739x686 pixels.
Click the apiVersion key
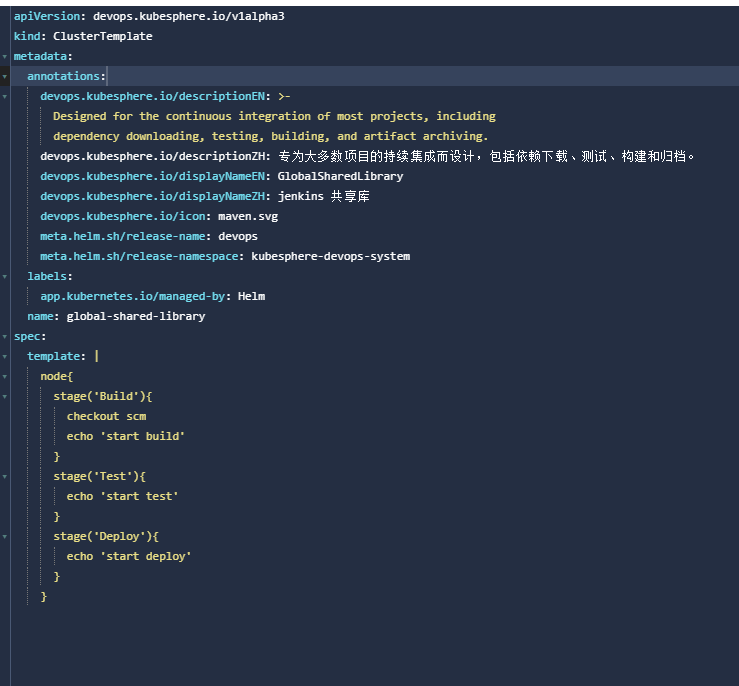coord(47,16)
